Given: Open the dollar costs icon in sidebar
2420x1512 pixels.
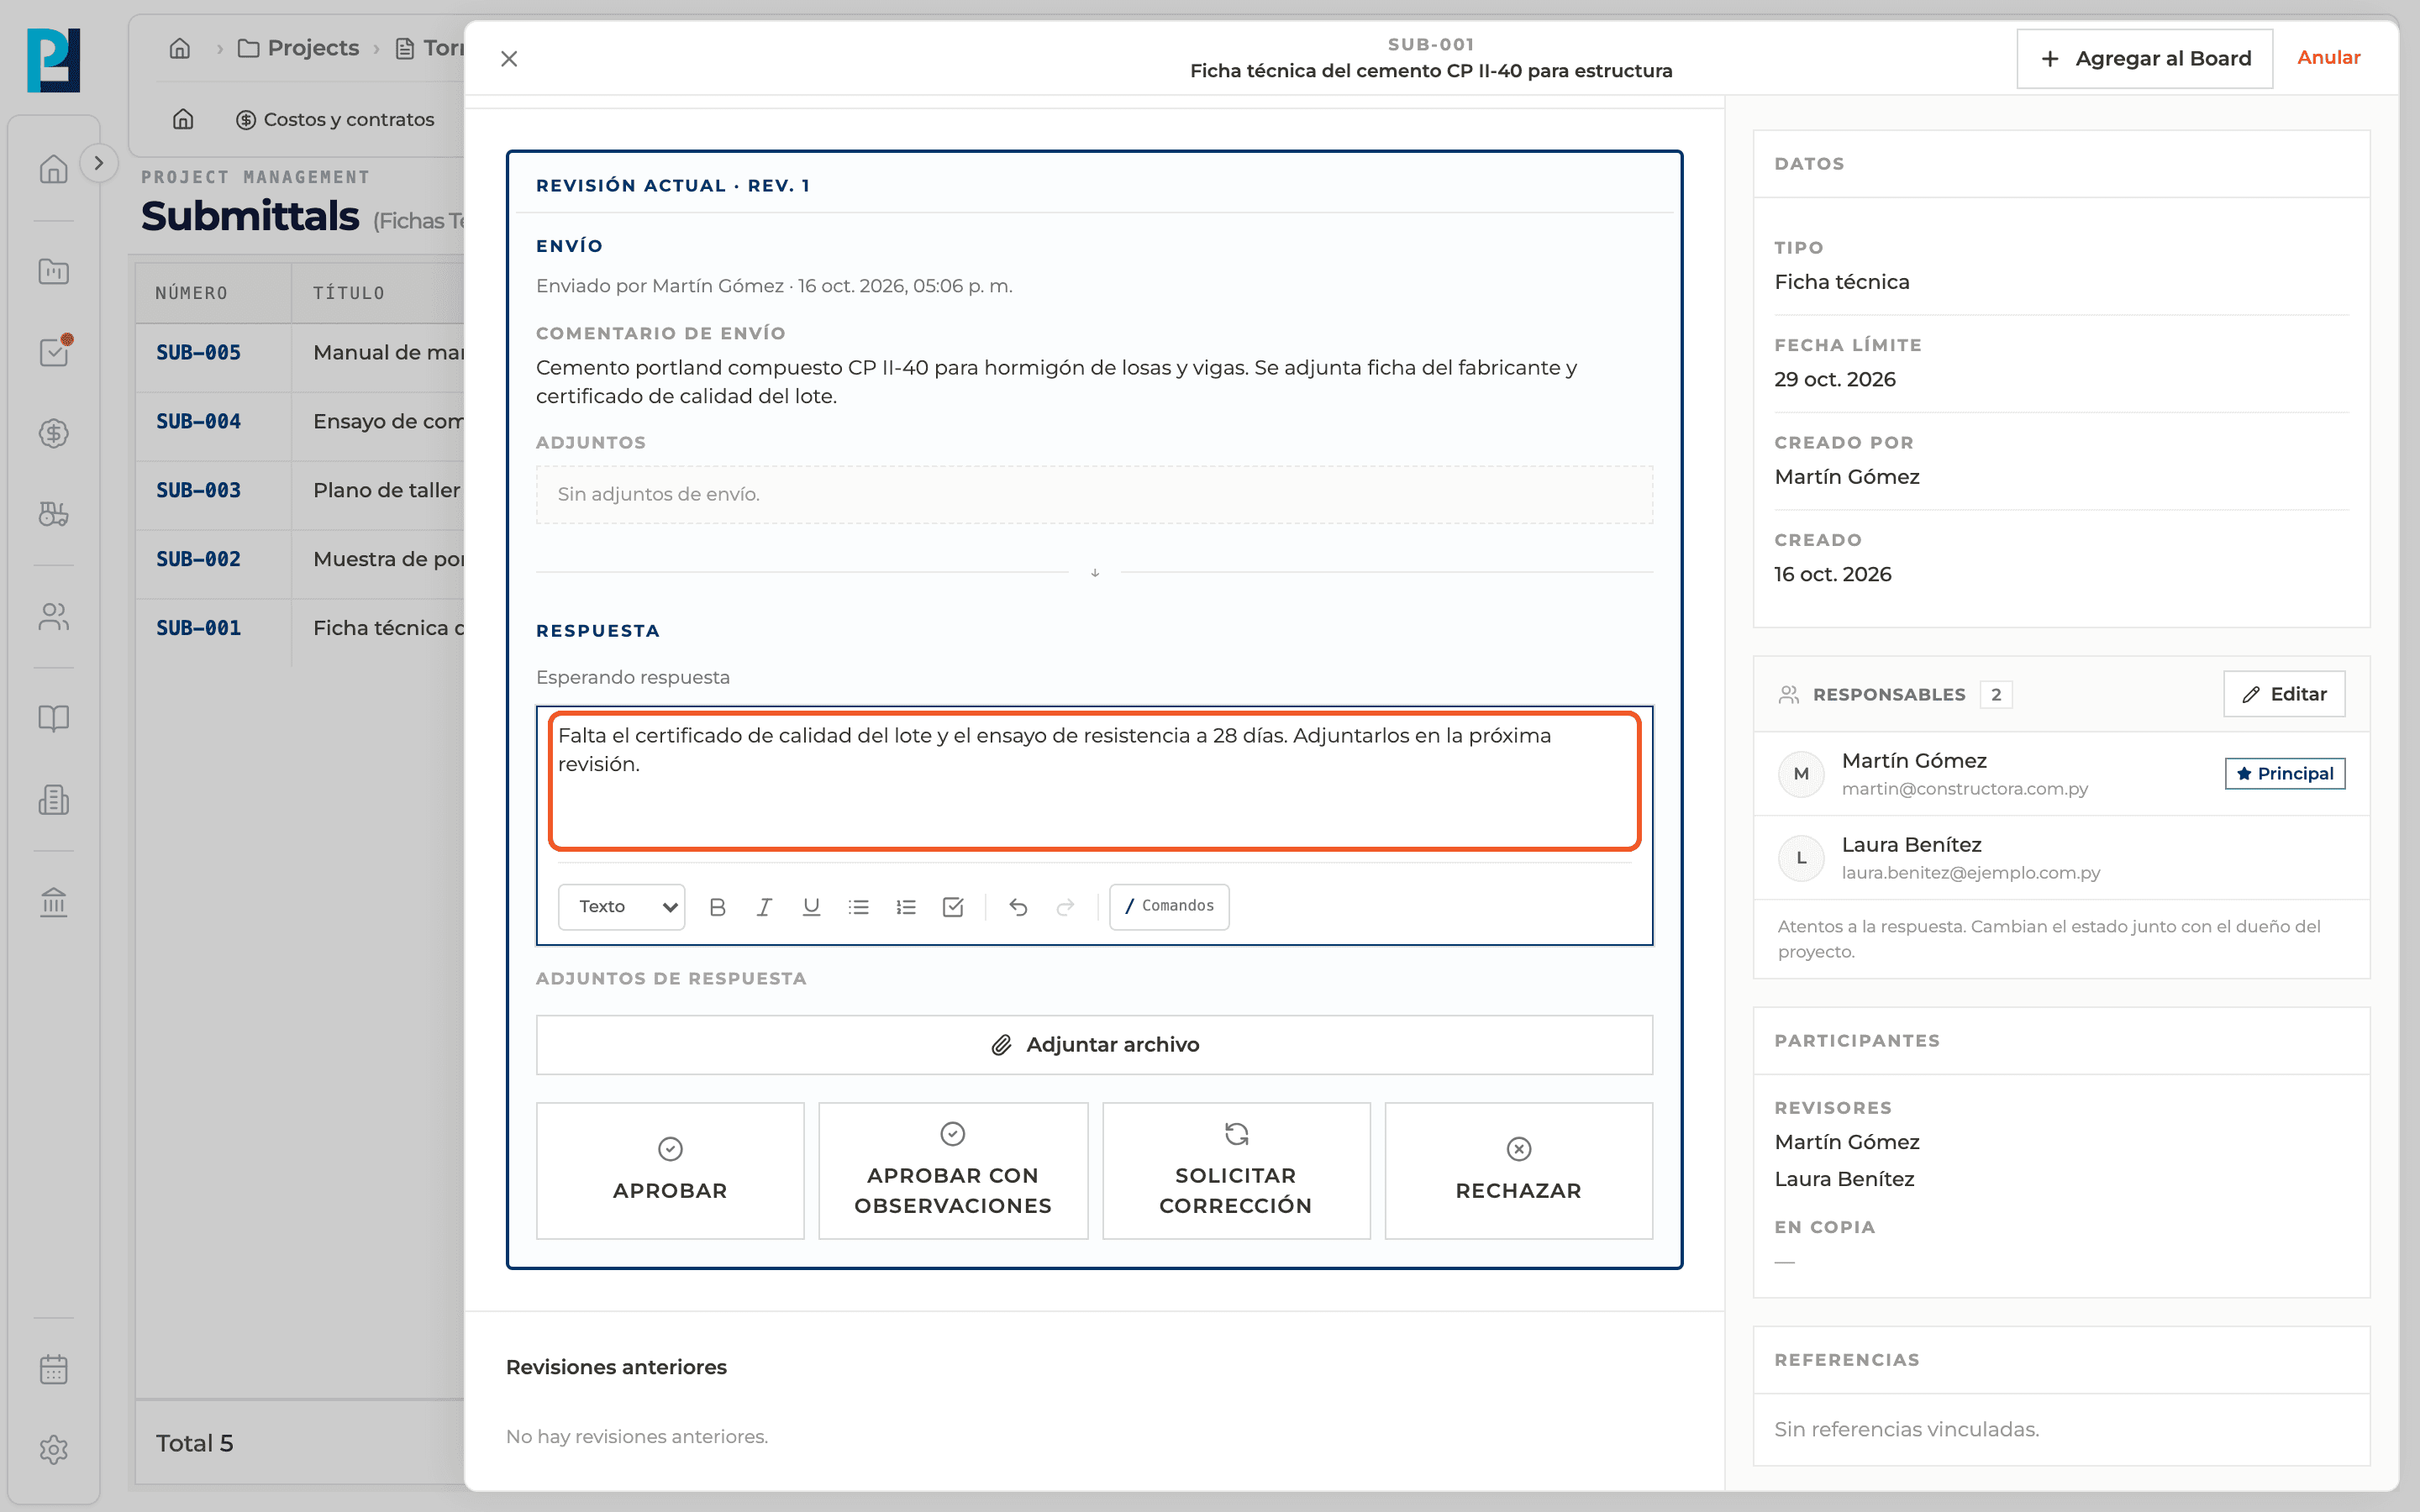Looking at the screenshot, I should [x=54, y=433].
